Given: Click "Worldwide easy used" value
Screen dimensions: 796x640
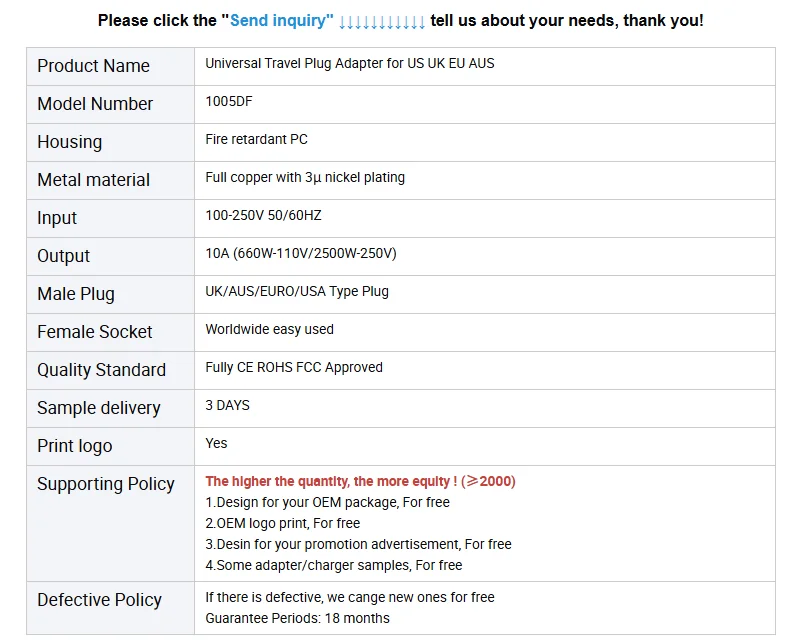Looking at the screenshot, I should (270, 330).
